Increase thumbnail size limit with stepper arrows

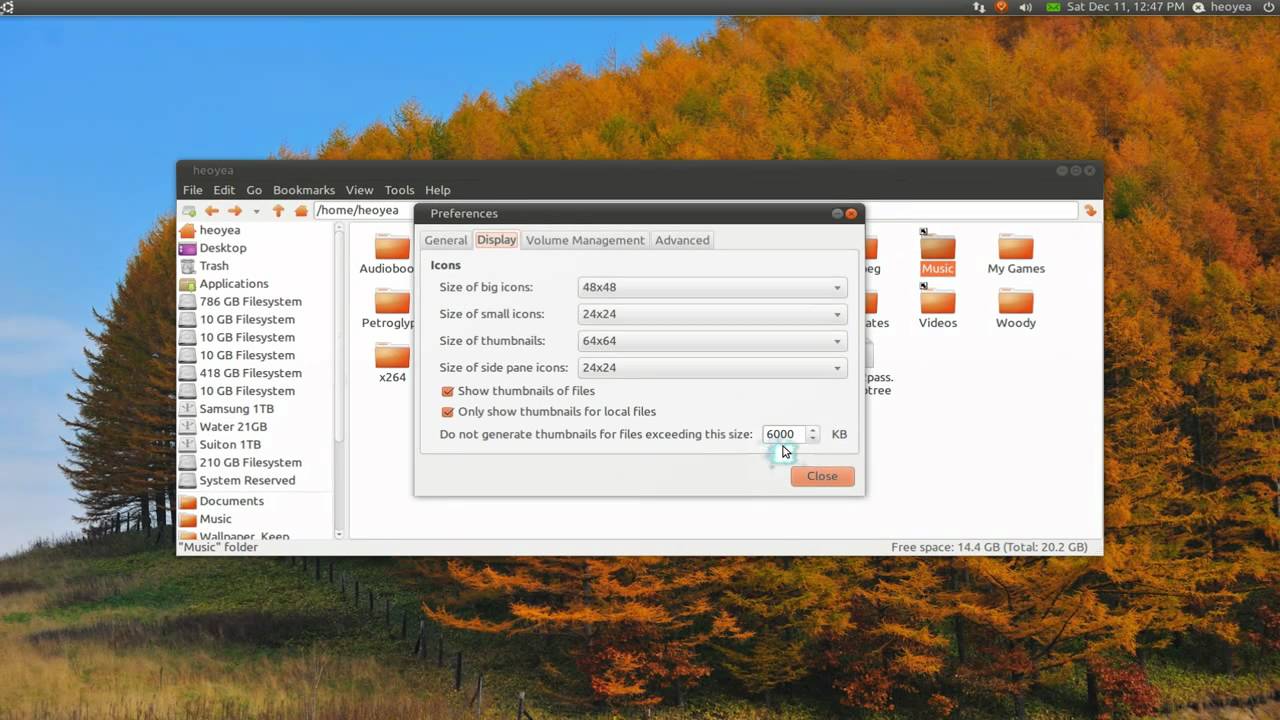(813, 430)
